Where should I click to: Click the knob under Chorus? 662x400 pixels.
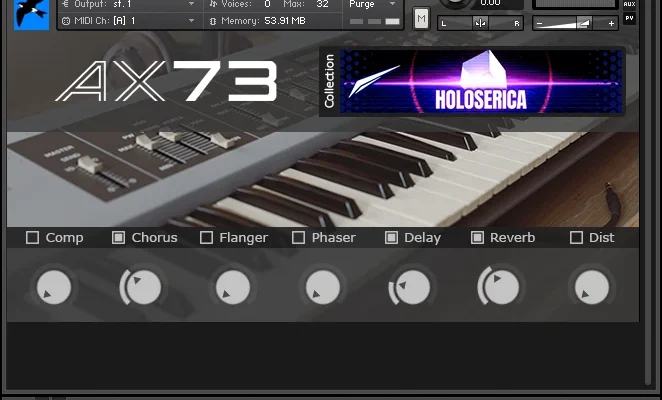143,288
